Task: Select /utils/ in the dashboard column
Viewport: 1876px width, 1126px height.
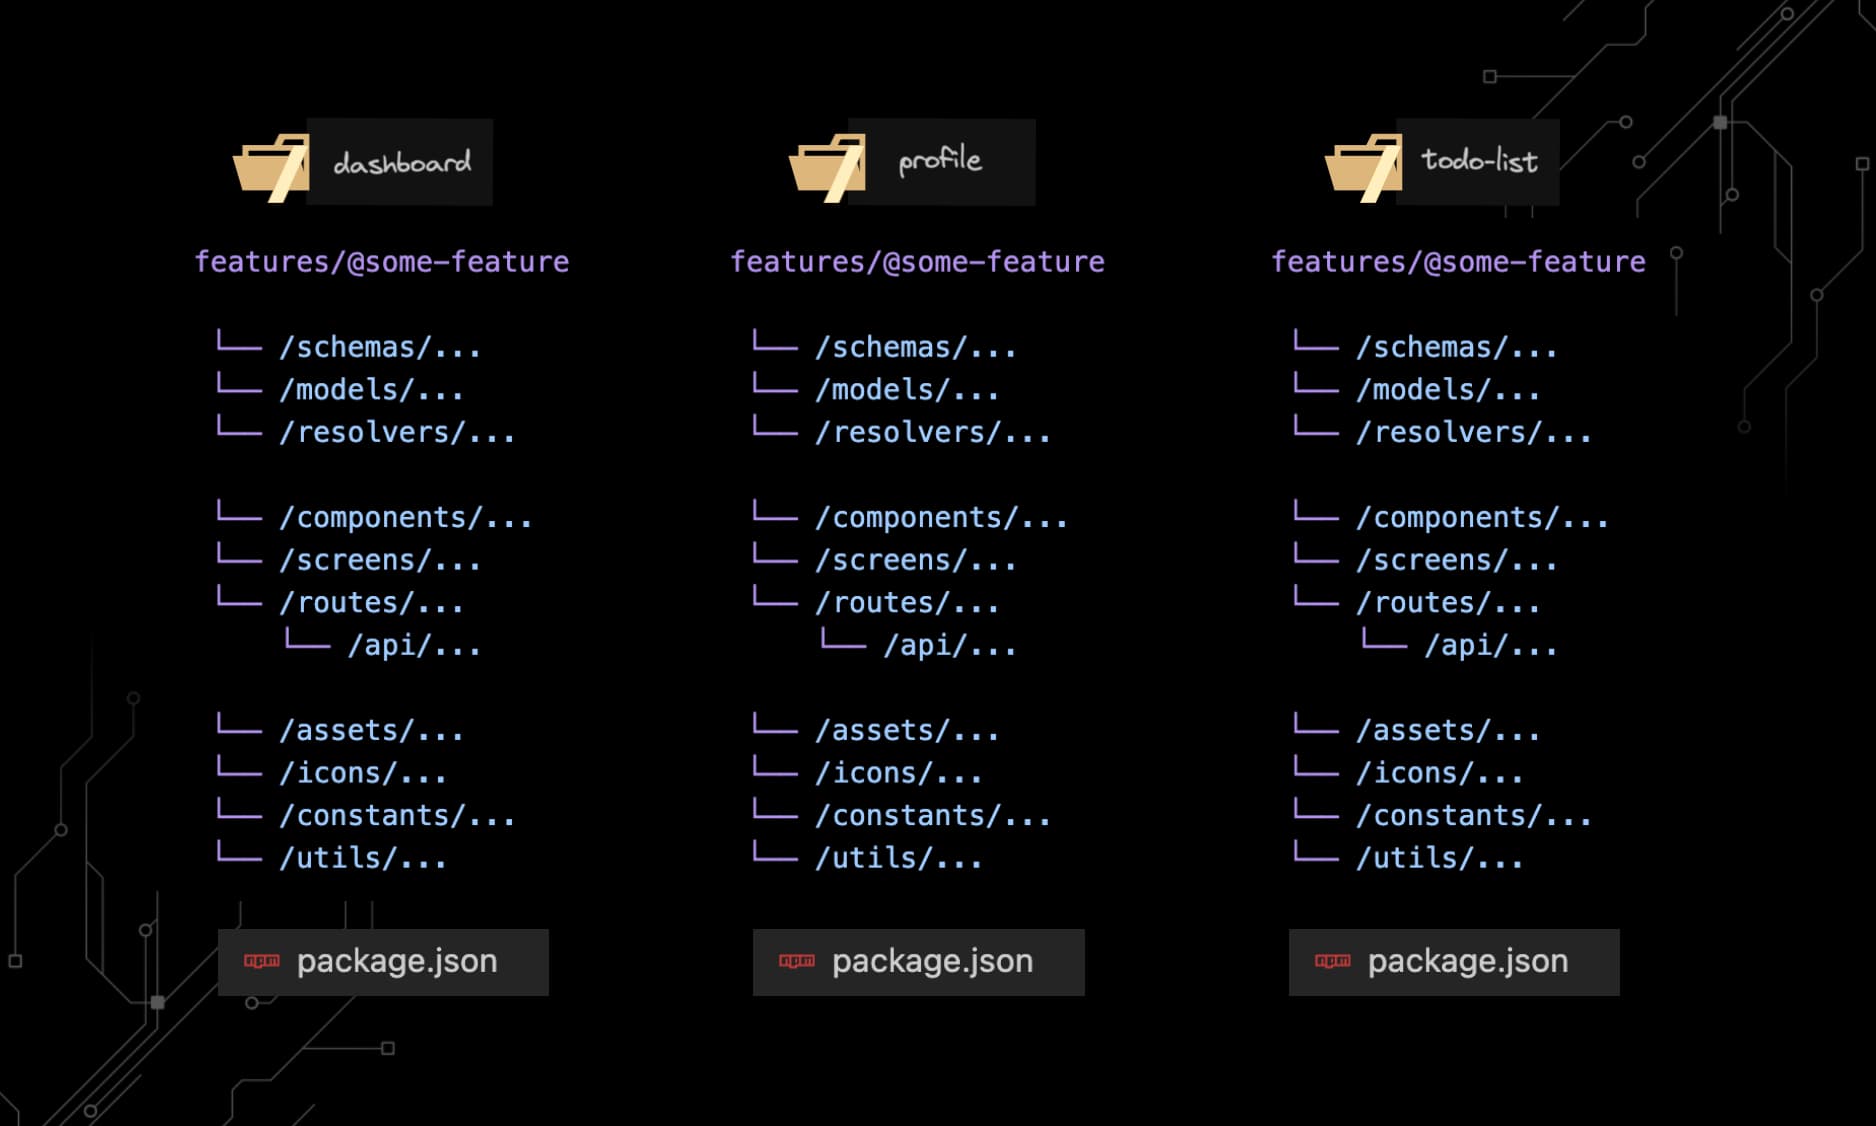Action: [x=362, y=858]
